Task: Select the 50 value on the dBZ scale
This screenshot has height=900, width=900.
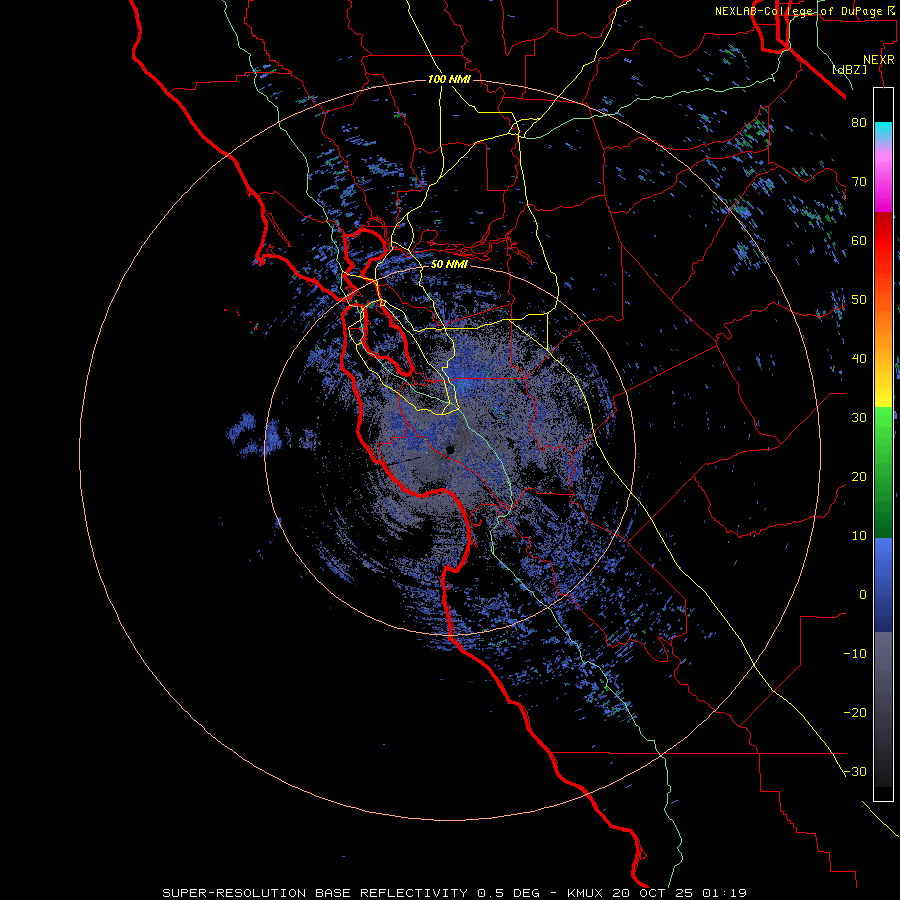Action: click(859, 300)
